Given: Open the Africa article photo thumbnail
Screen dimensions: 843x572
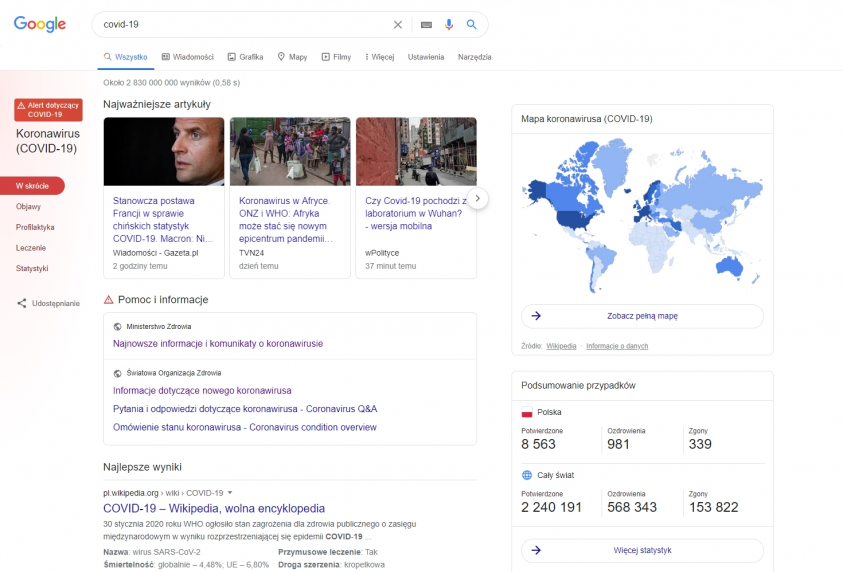Looking at the screenshot, I should 290,152.
